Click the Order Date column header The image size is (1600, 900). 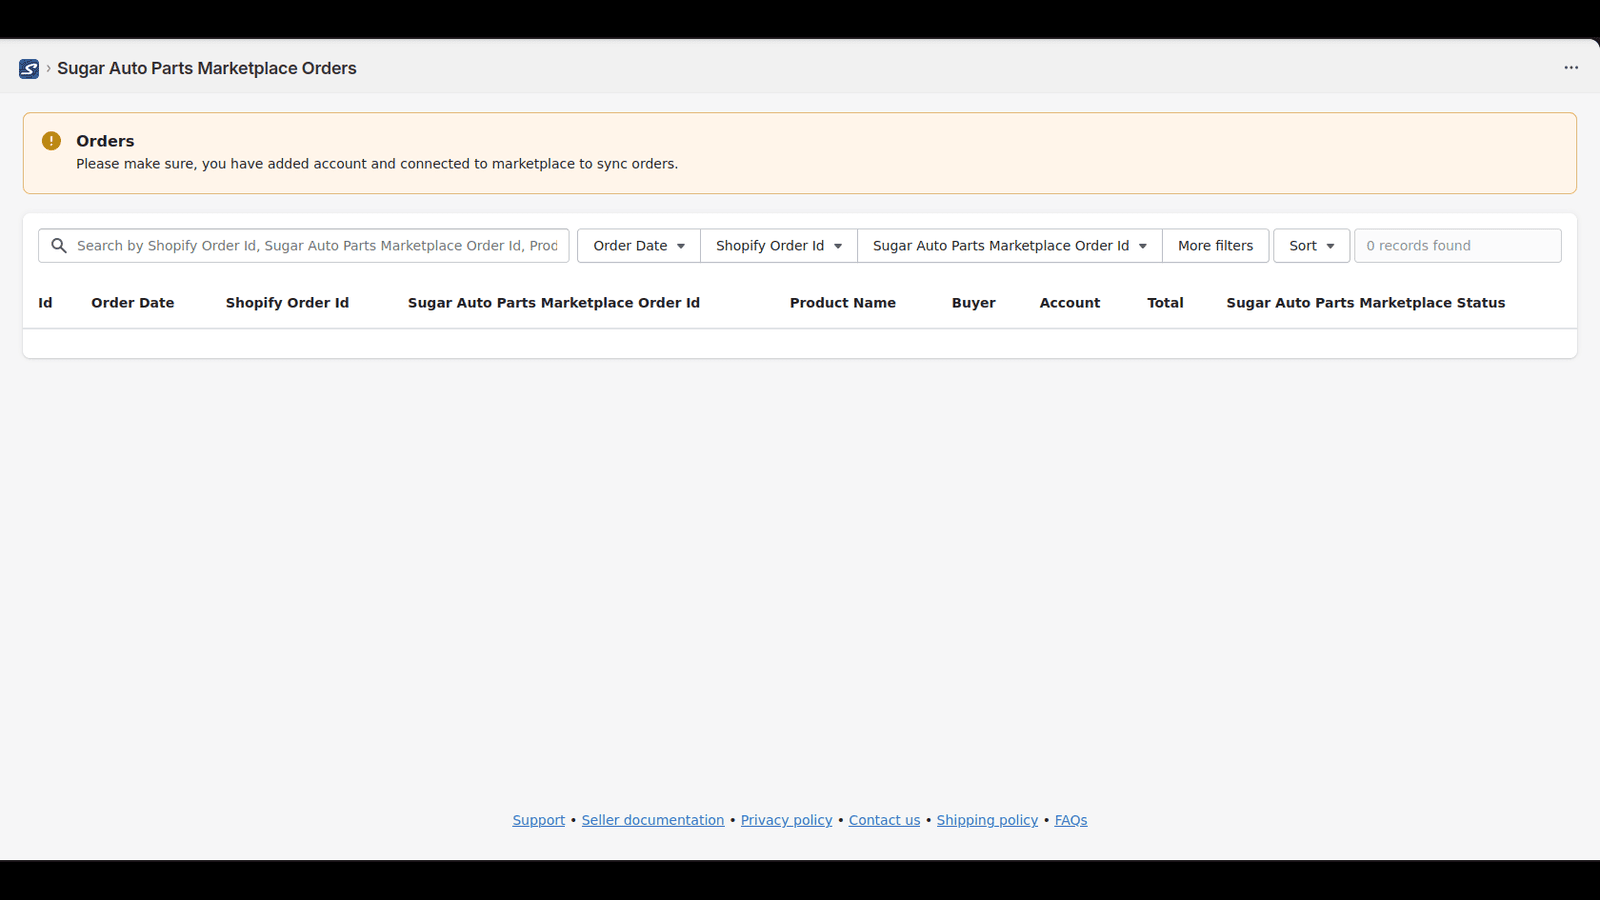(133, 303)
